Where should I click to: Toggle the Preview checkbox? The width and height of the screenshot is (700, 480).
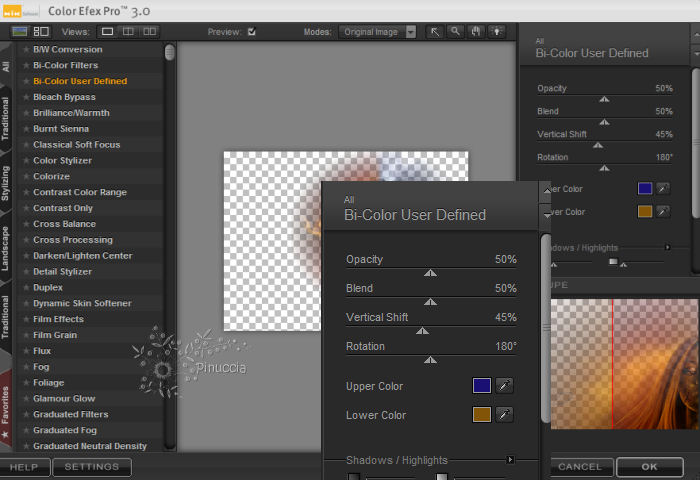(252, 31)
